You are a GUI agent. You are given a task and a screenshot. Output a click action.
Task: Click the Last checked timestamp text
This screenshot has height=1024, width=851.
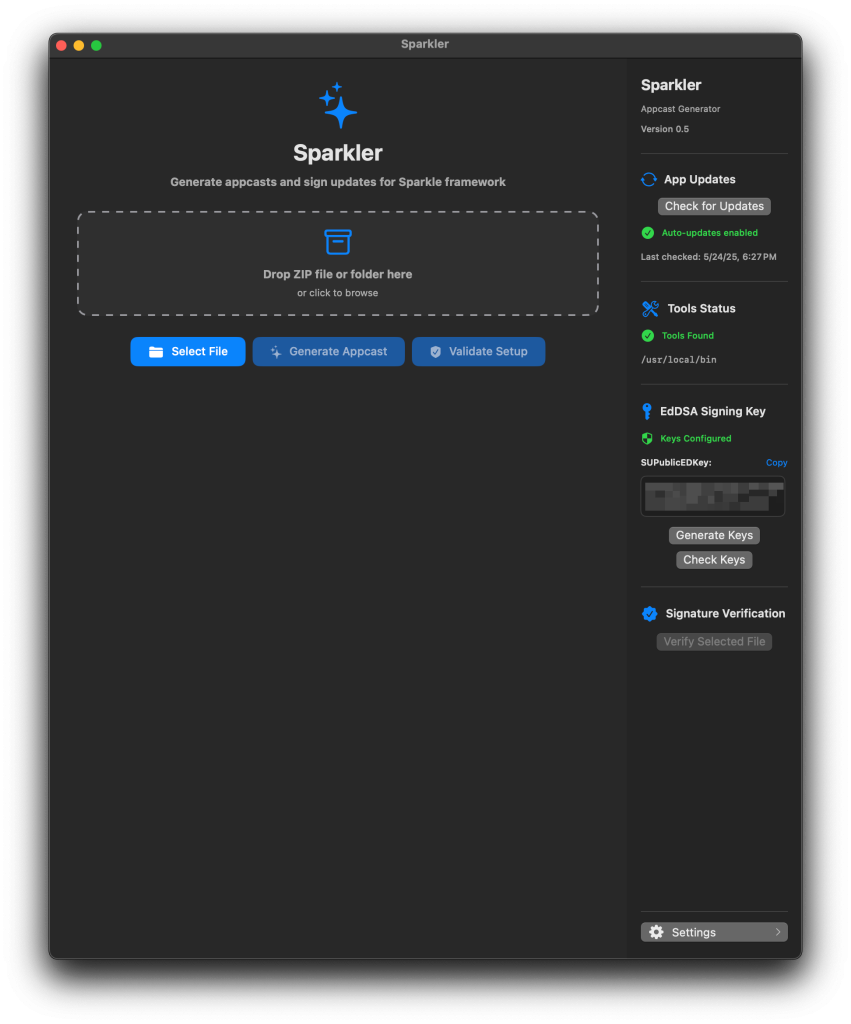(x=709, y=257)
